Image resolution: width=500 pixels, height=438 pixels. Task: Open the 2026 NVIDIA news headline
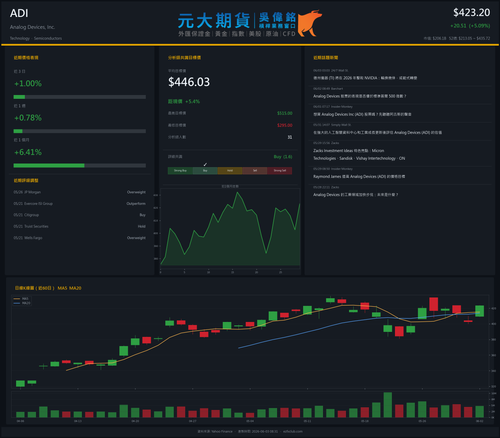[x=365, y=78]
